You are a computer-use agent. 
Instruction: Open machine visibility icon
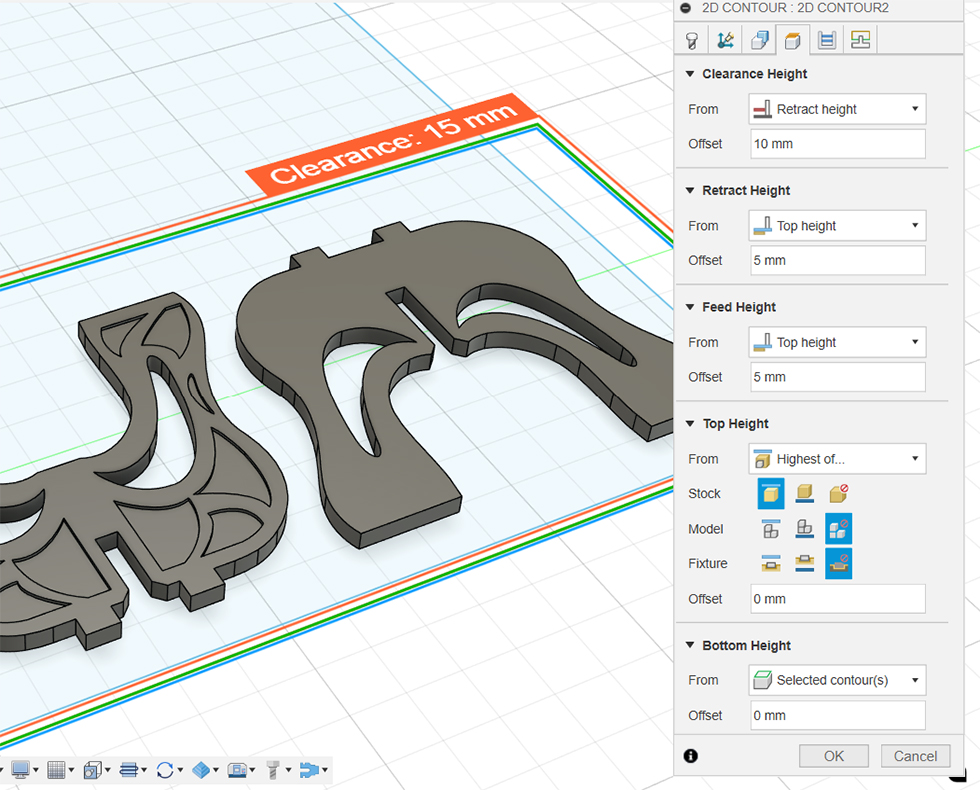coord(237,769)
